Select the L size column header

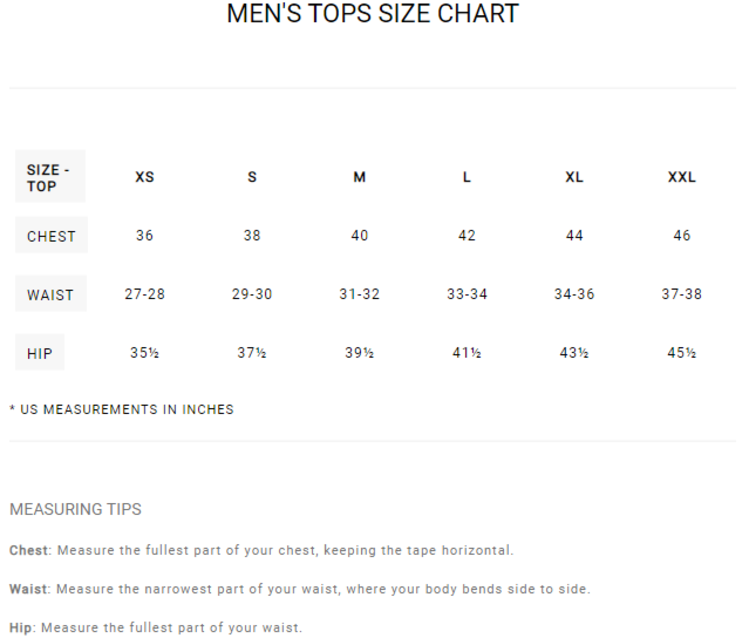(467, 177)
